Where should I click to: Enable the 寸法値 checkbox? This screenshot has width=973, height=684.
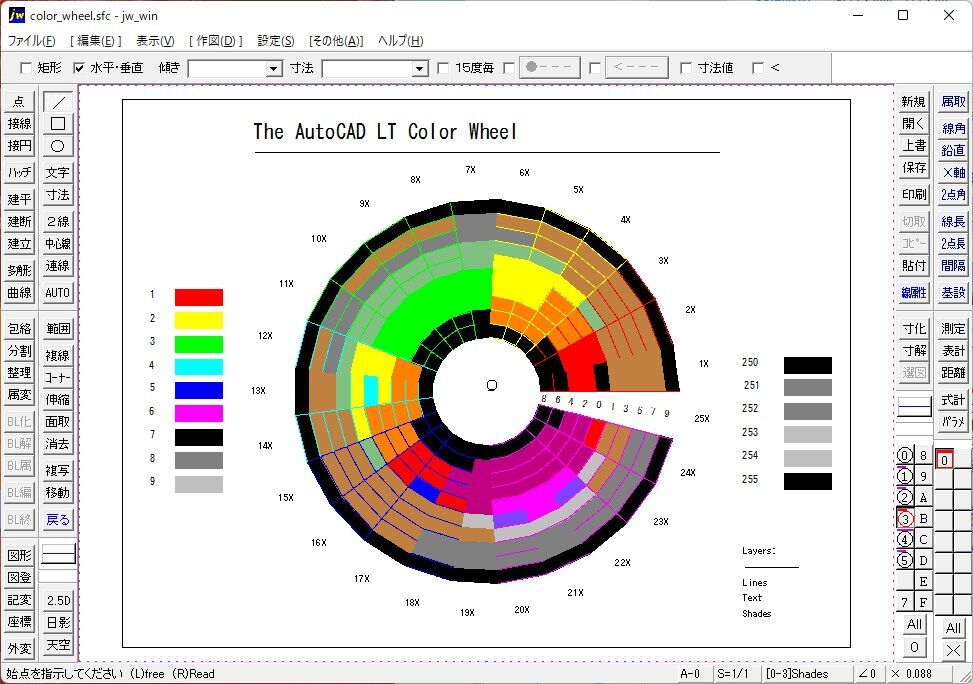(686, 68)
